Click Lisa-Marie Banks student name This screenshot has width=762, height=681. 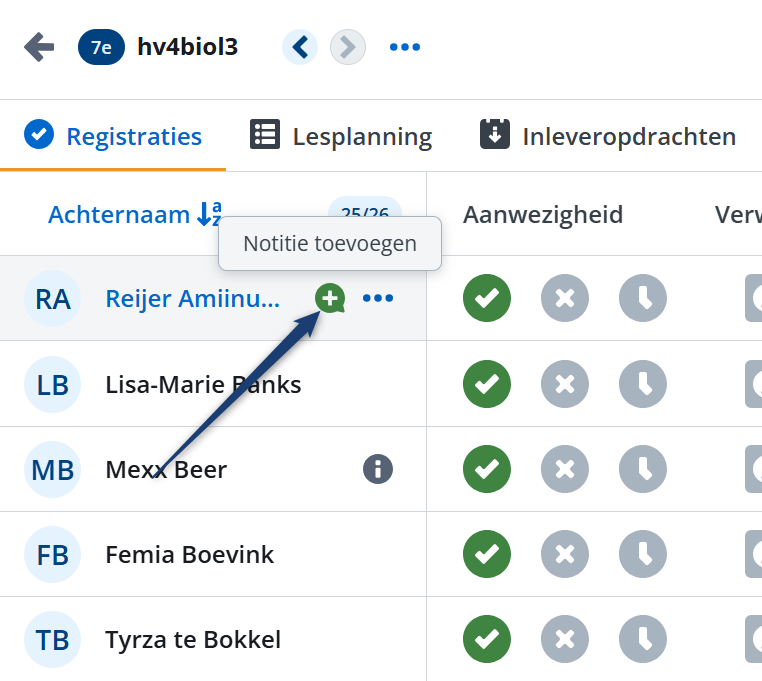[203, 384]
